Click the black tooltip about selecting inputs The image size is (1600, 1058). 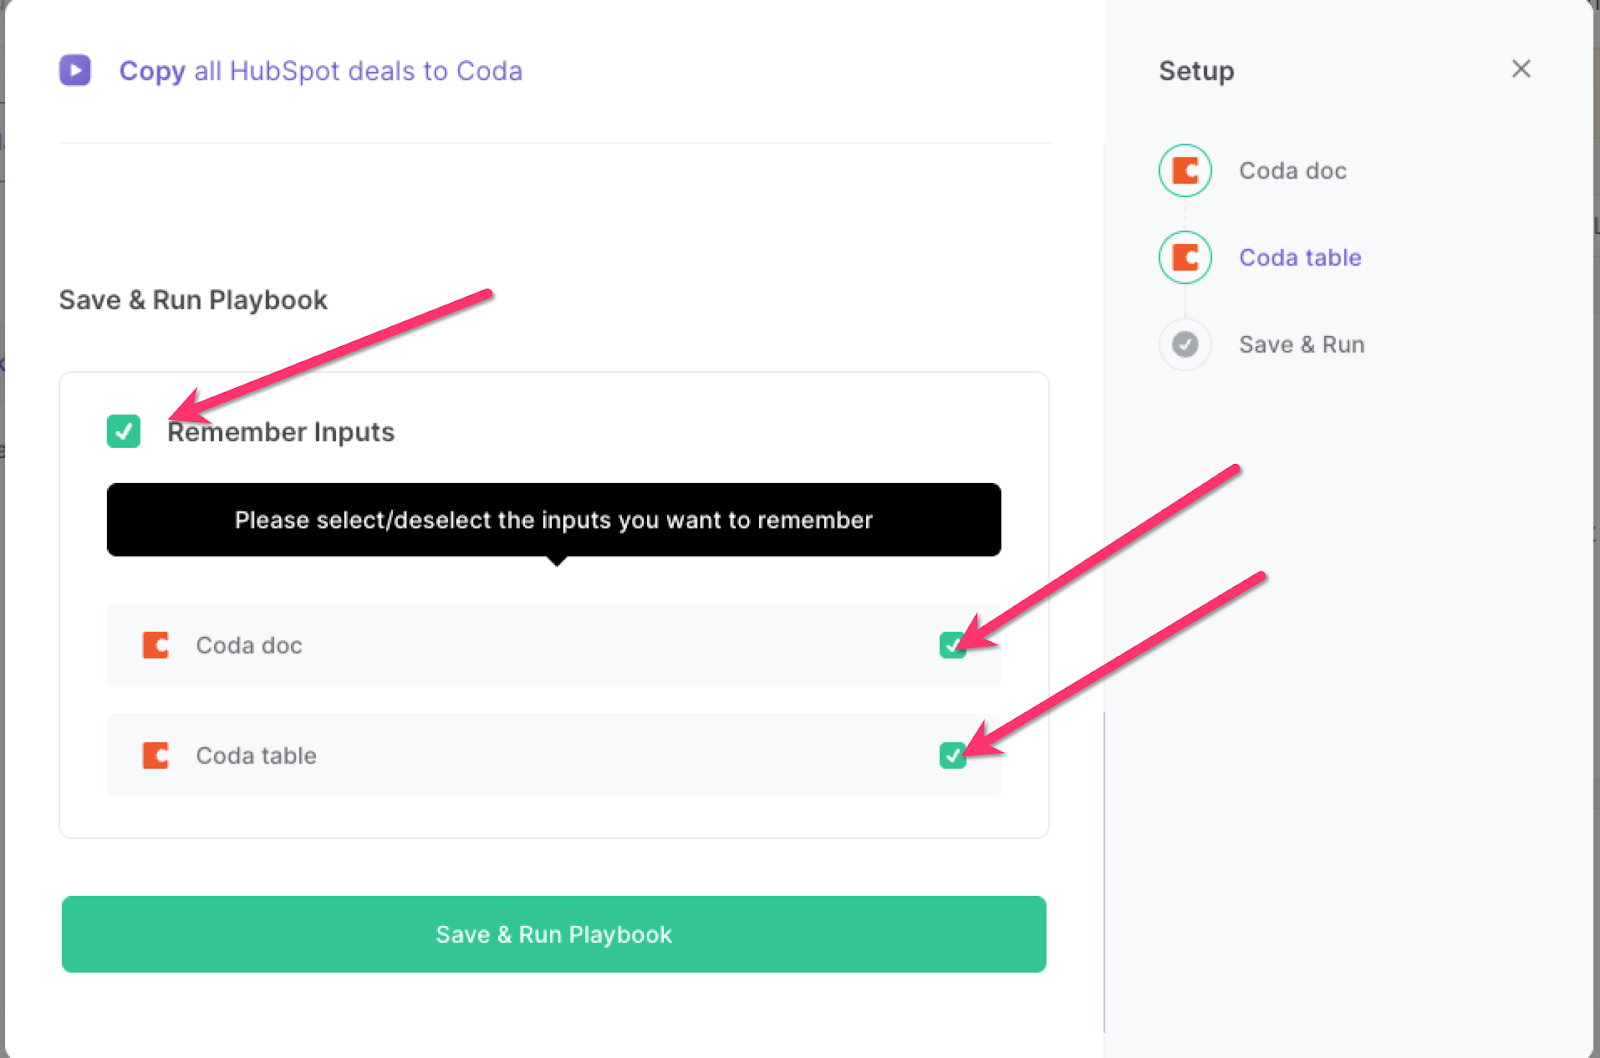554,520
